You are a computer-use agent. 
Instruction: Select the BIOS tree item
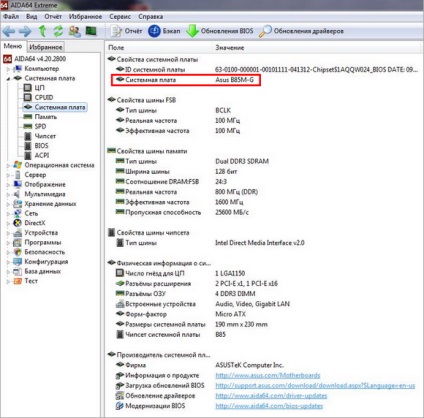[x=36, y=146]
